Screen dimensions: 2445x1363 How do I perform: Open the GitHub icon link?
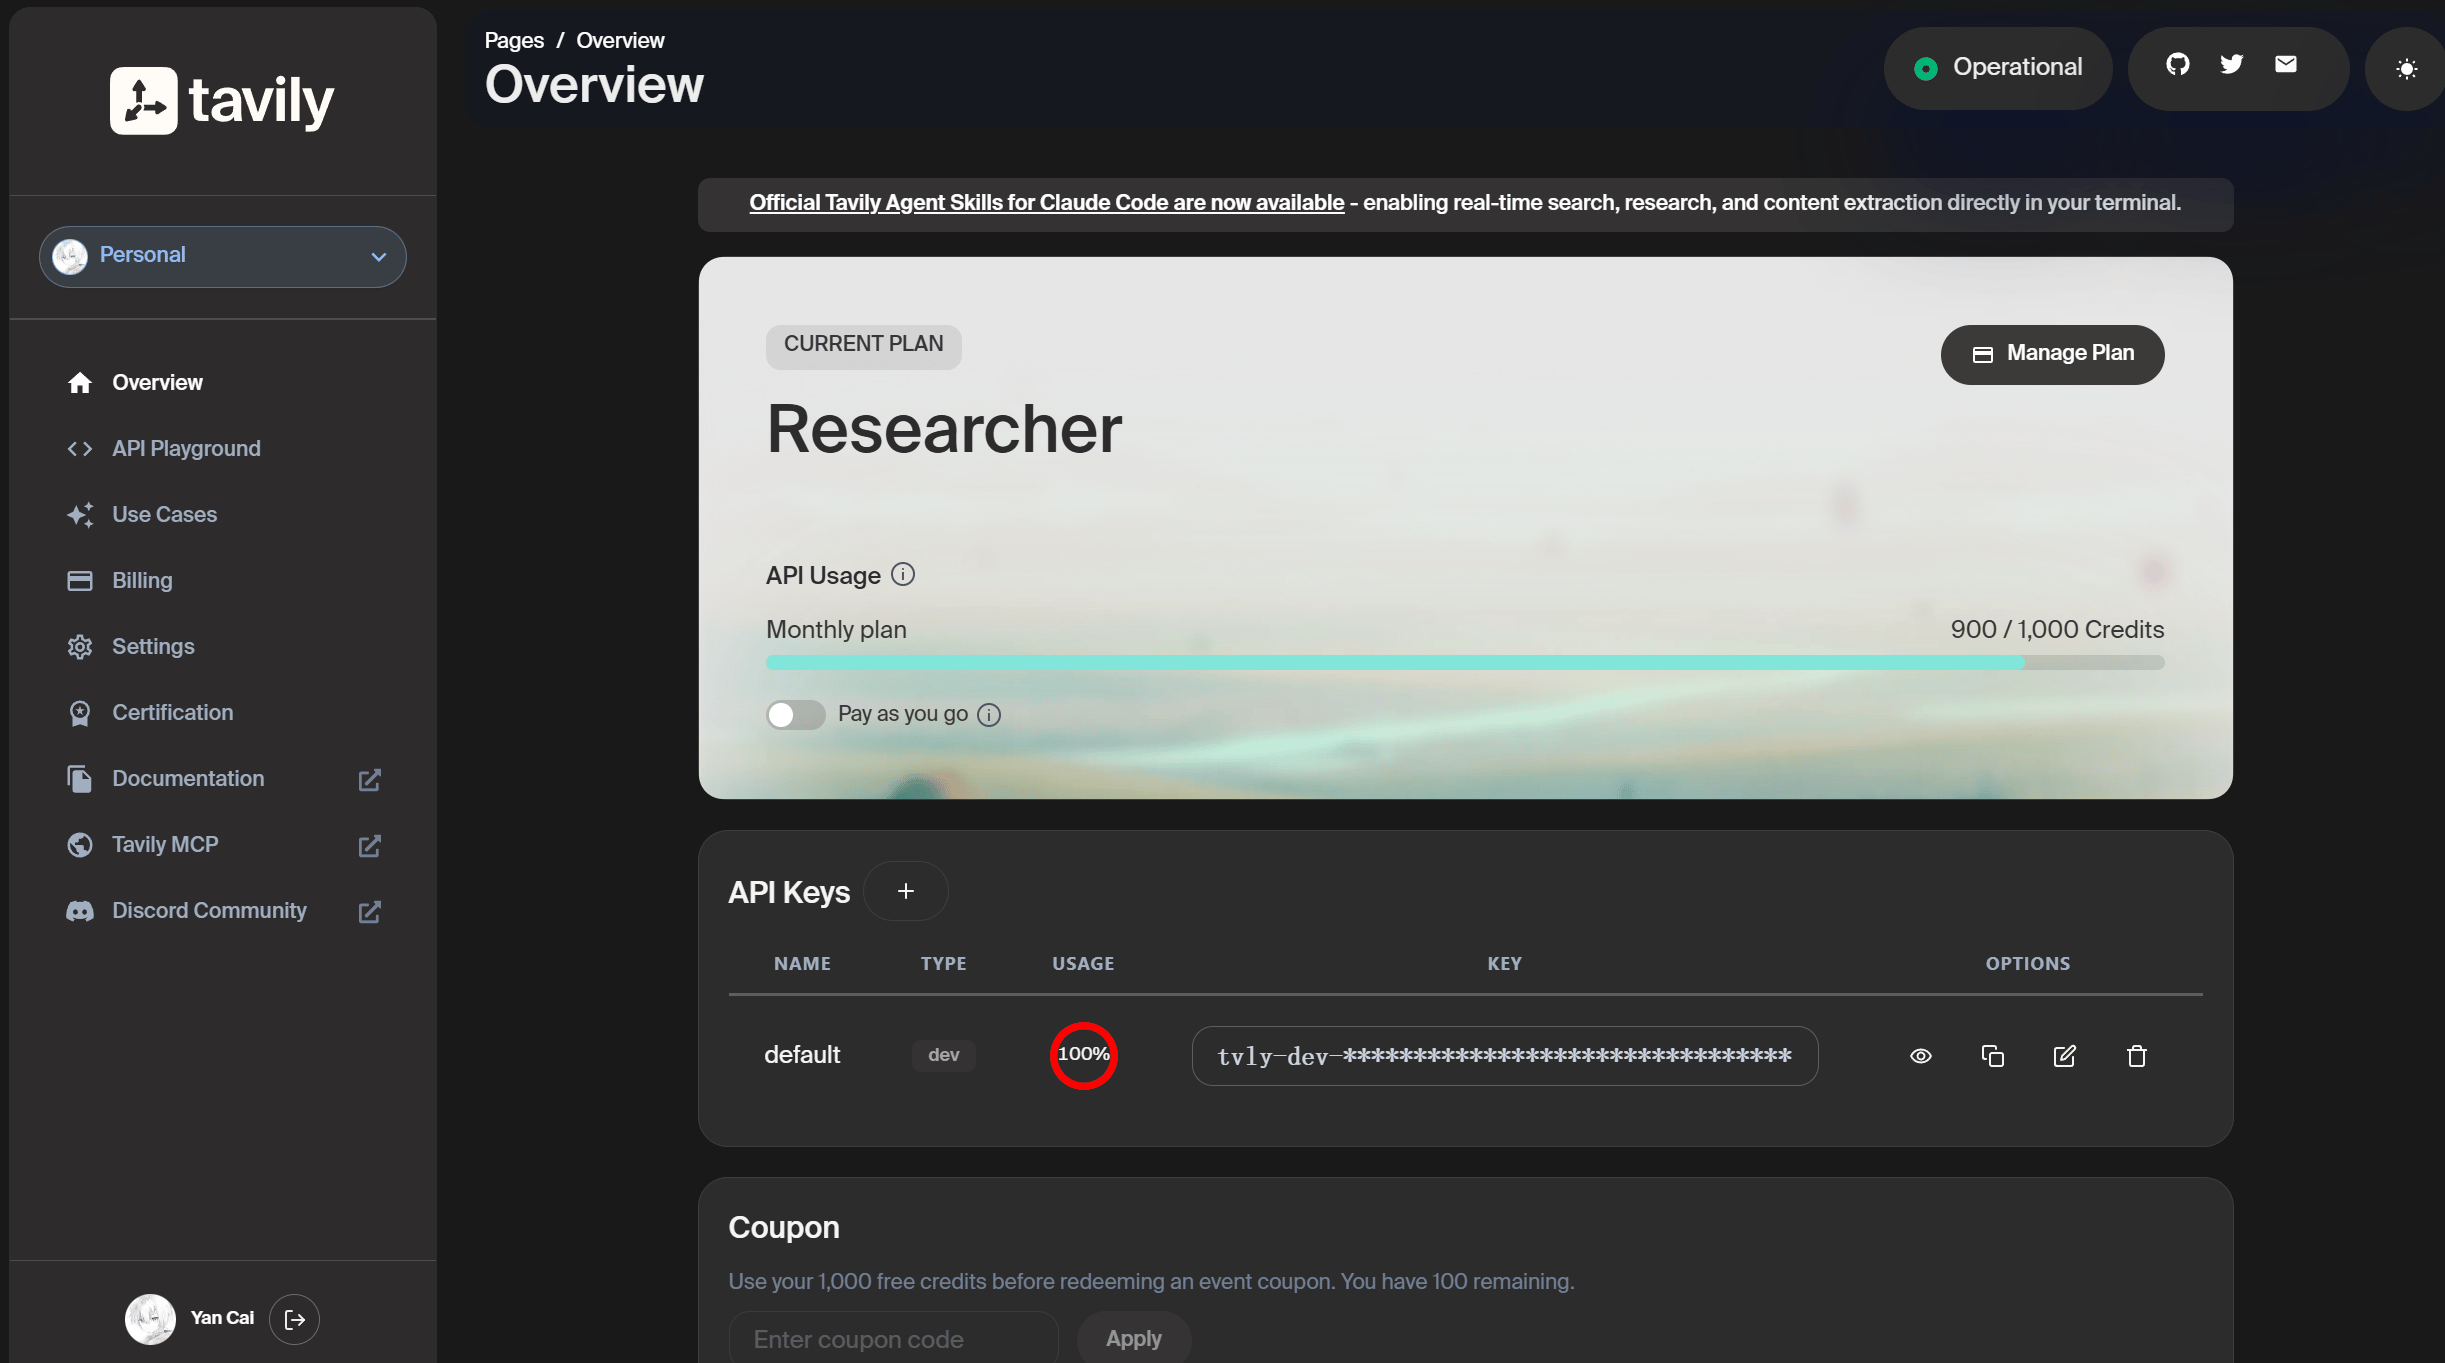coord(2178,65)
